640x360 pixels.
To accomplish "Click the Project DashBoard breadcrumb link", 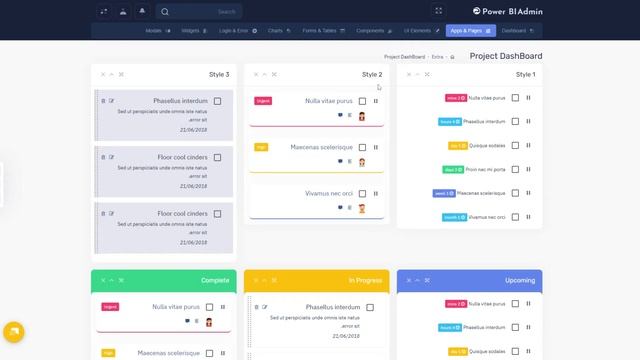I will tap(404, 57).
